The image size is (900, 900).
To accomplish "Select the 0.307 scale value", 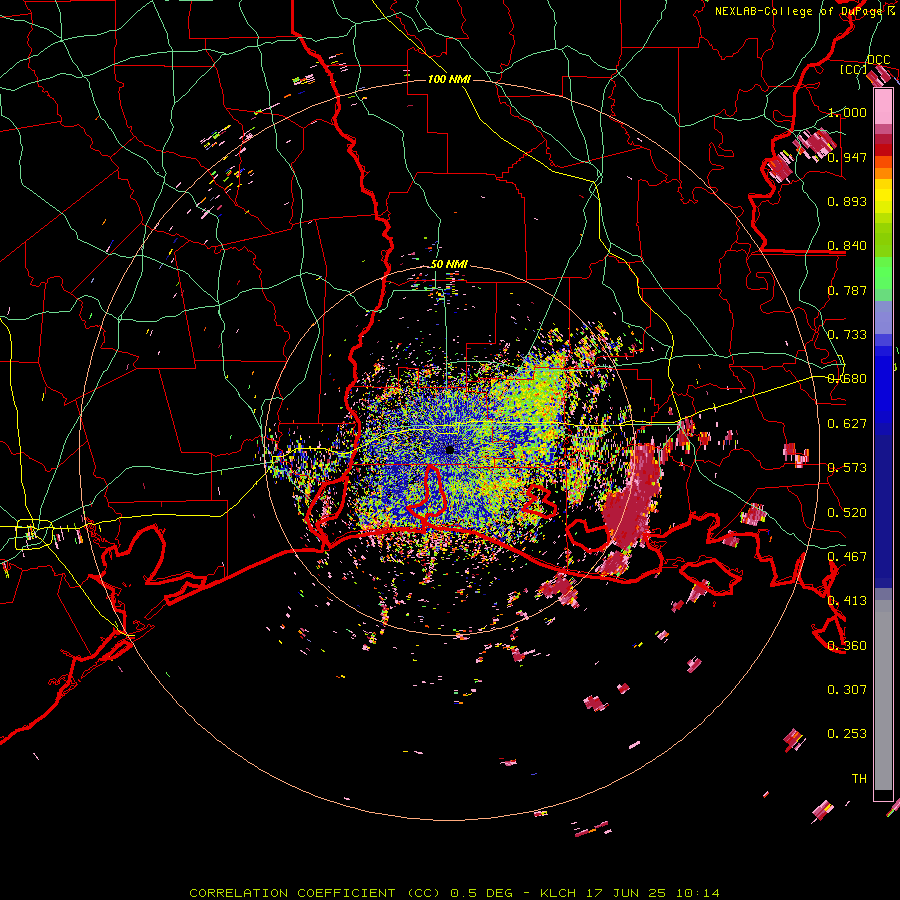I will click(847, 690).
